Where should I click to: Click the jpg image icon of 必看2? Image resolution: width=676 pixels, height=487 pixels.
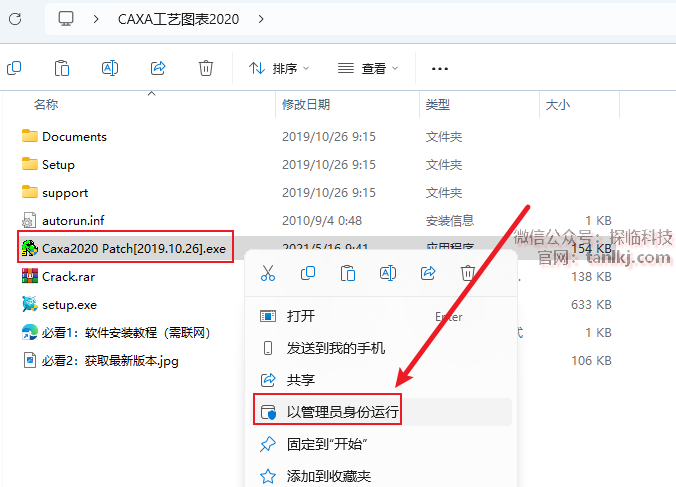point(30,360)
